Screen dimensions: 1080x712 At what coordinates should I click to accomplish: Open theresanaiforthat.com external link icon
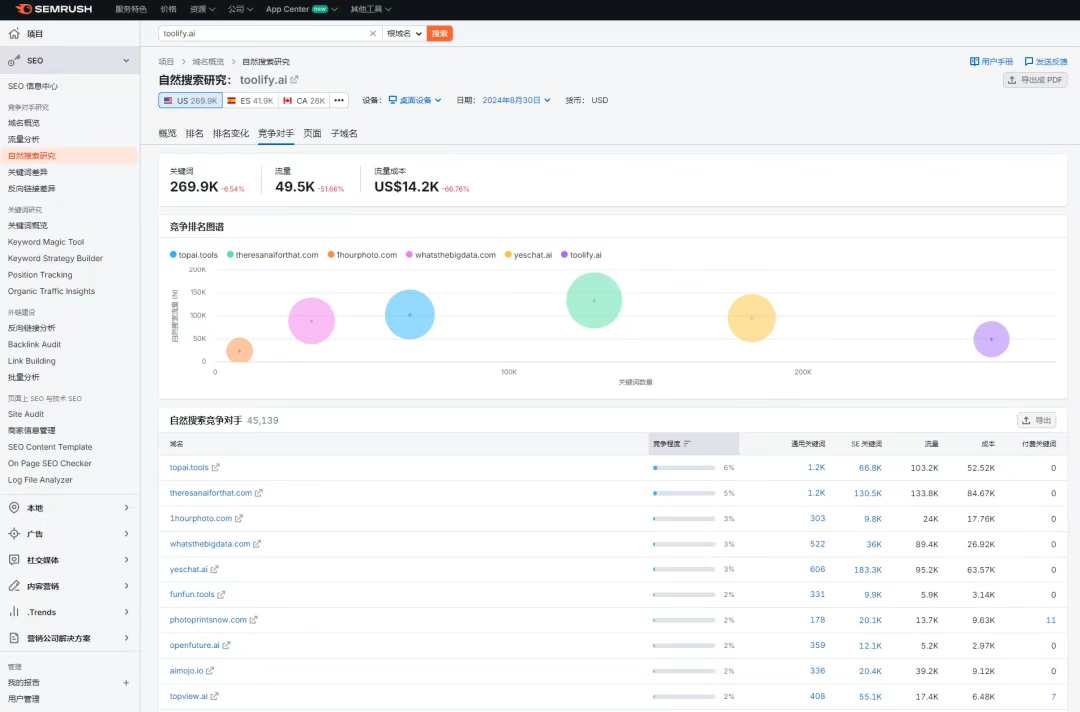pyautogui.click(x=259, y=493)
